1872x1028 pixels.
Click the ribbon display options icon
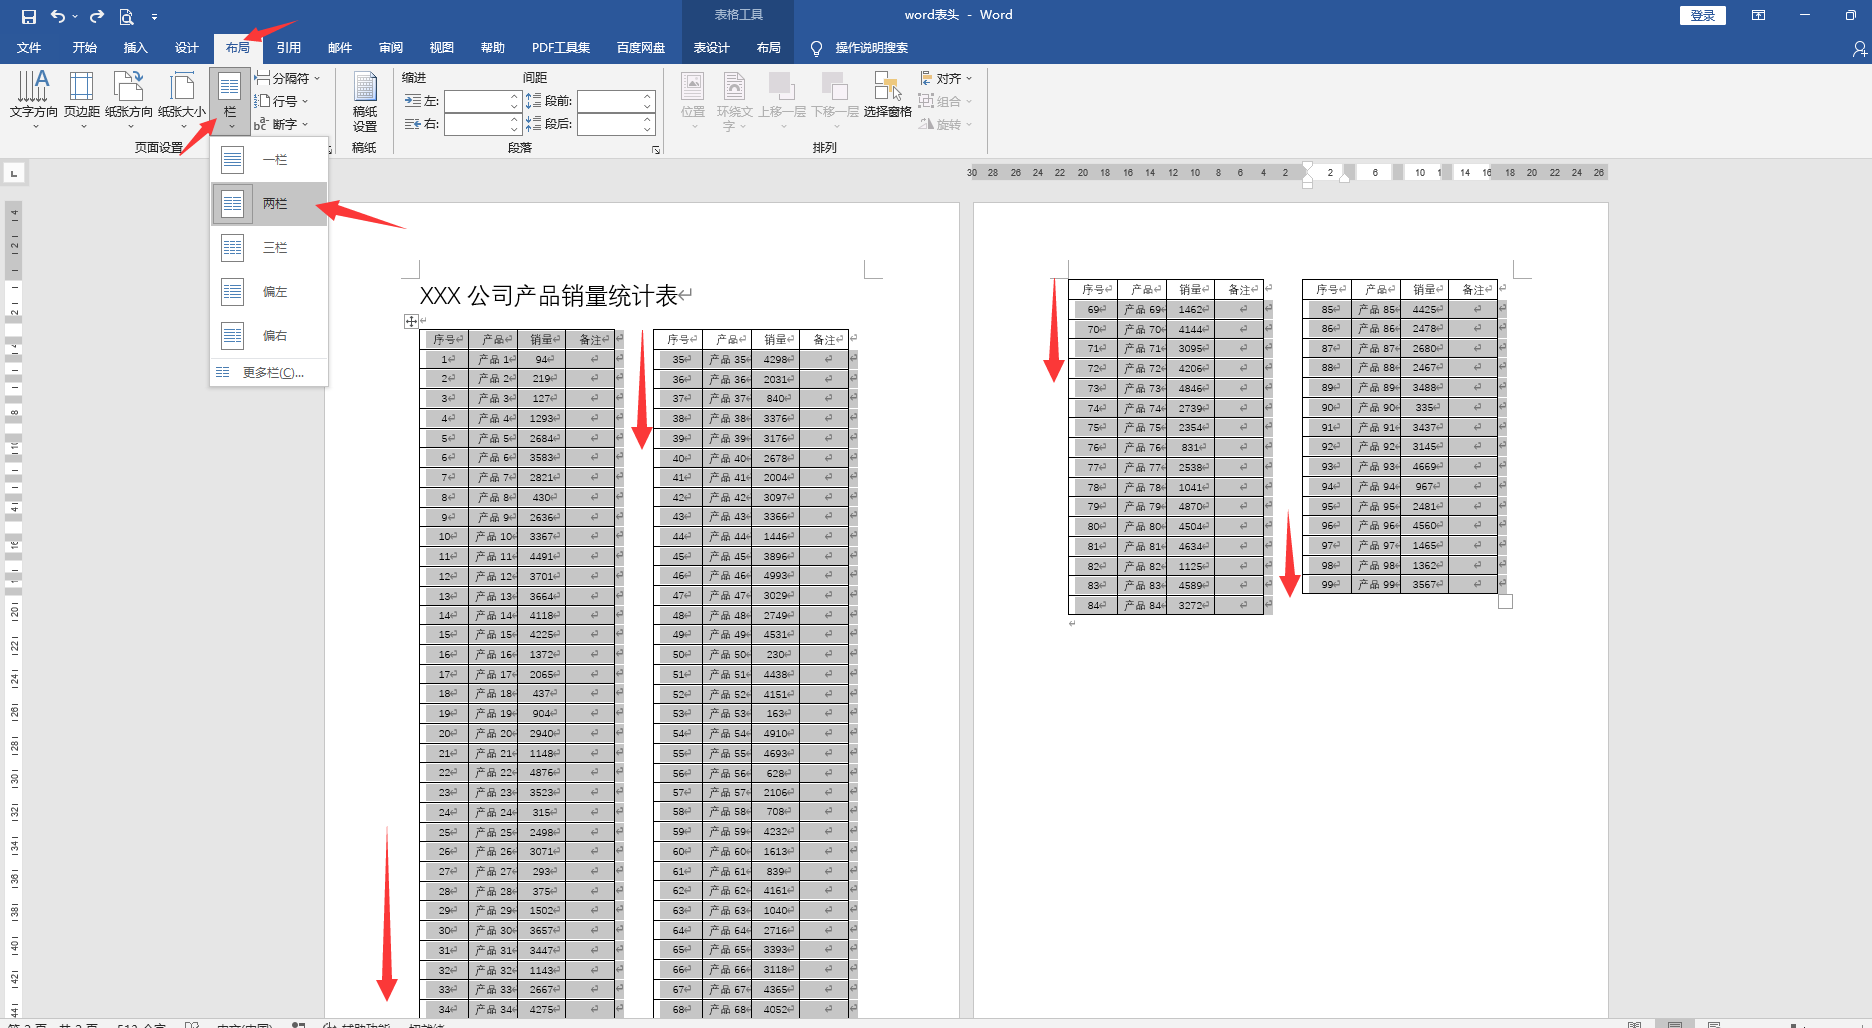pos(1758,15)
